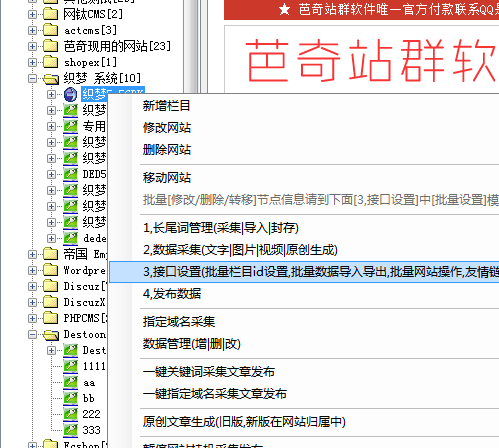
Task: Click the site icon next to bb
Action: (x=70, y=398)
